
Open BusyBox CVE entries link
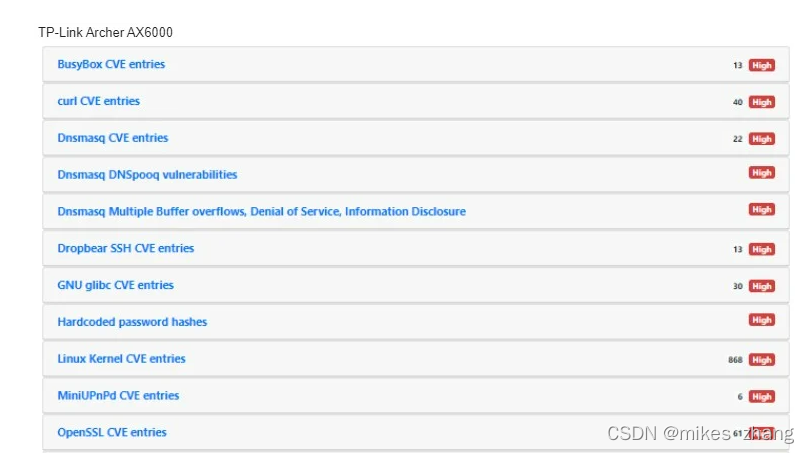111,64
